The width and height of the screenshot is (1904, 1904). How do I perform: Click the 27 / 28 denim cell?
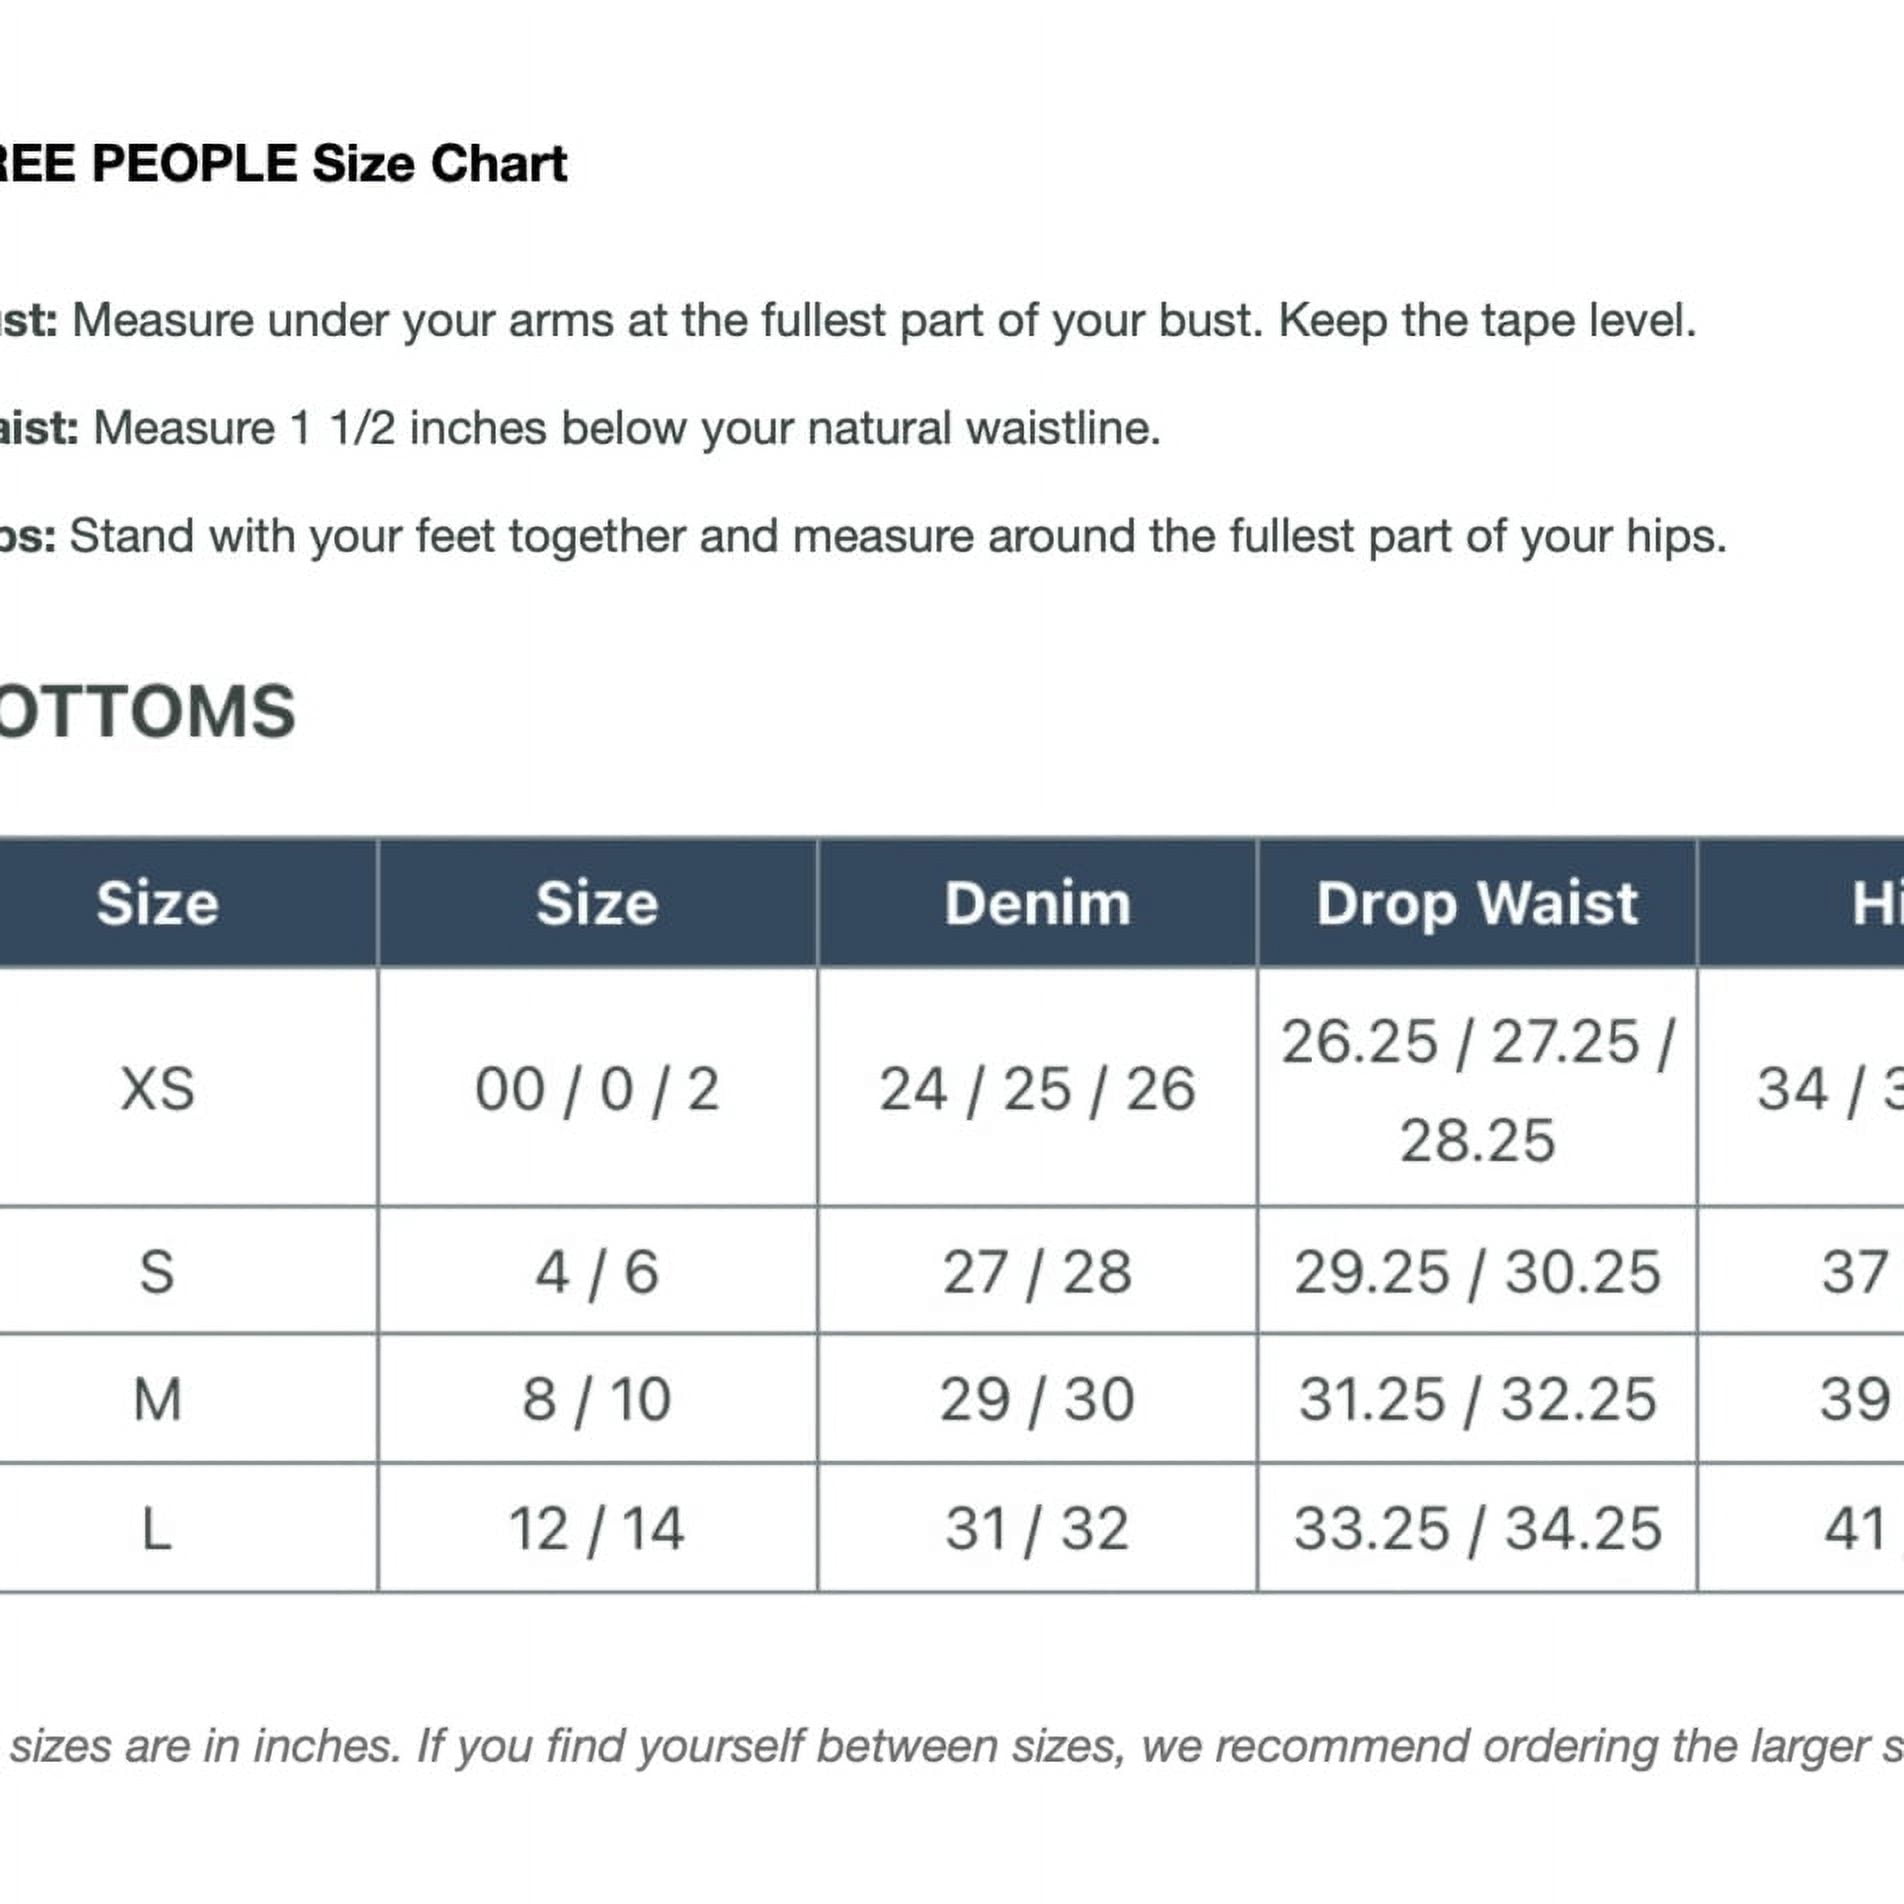(x=1037, y=1271)
